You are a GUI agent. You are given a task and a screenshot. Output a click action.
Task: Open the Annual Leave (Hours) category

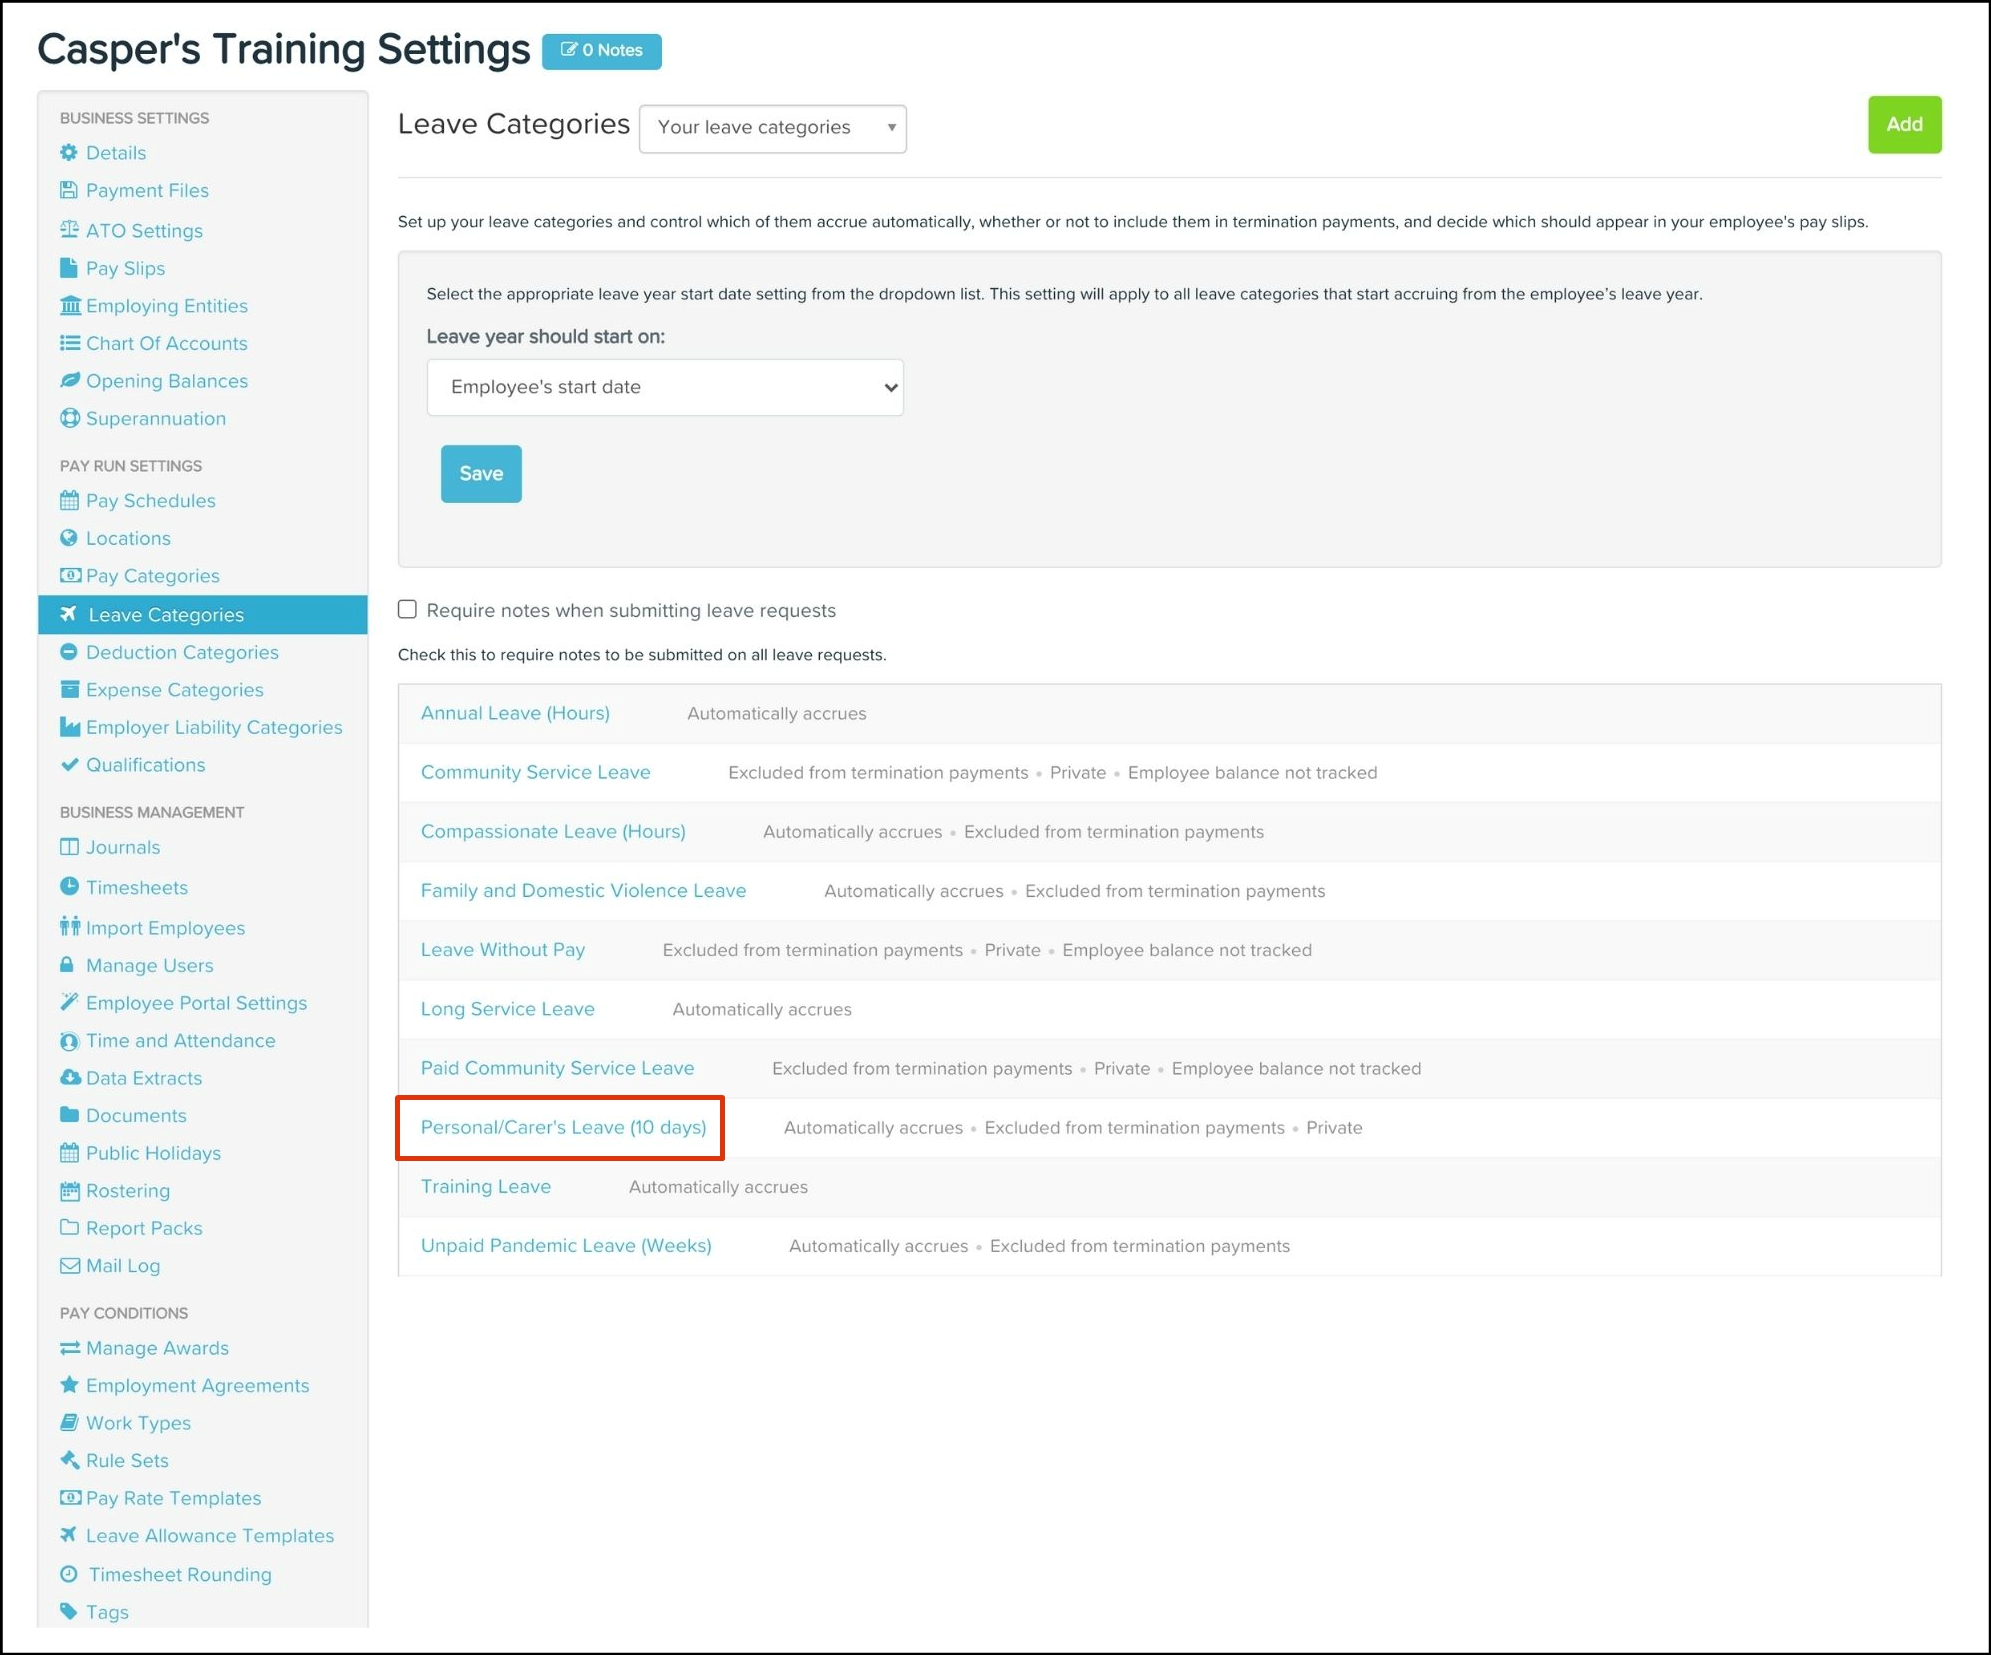pos(515,713)
